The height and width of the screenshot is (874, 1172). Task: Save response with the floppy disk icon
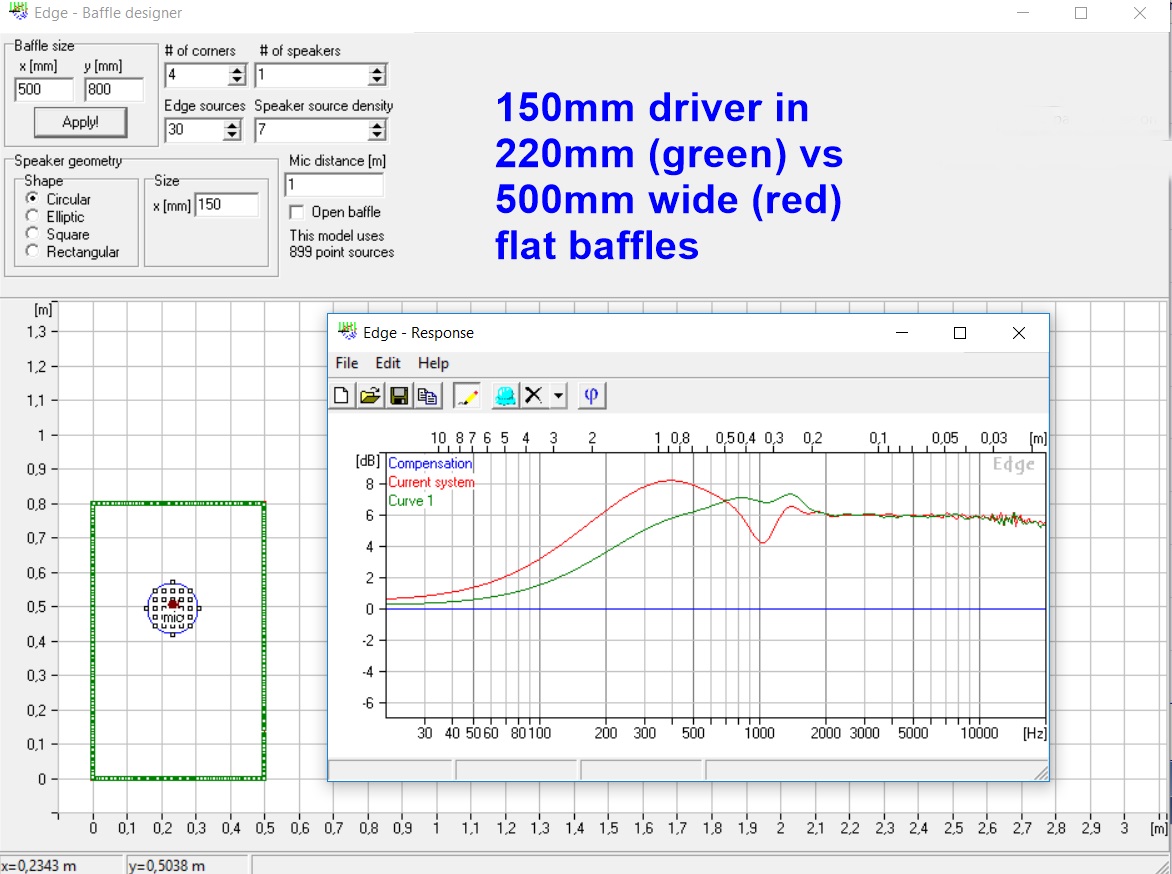click(399, 396)
